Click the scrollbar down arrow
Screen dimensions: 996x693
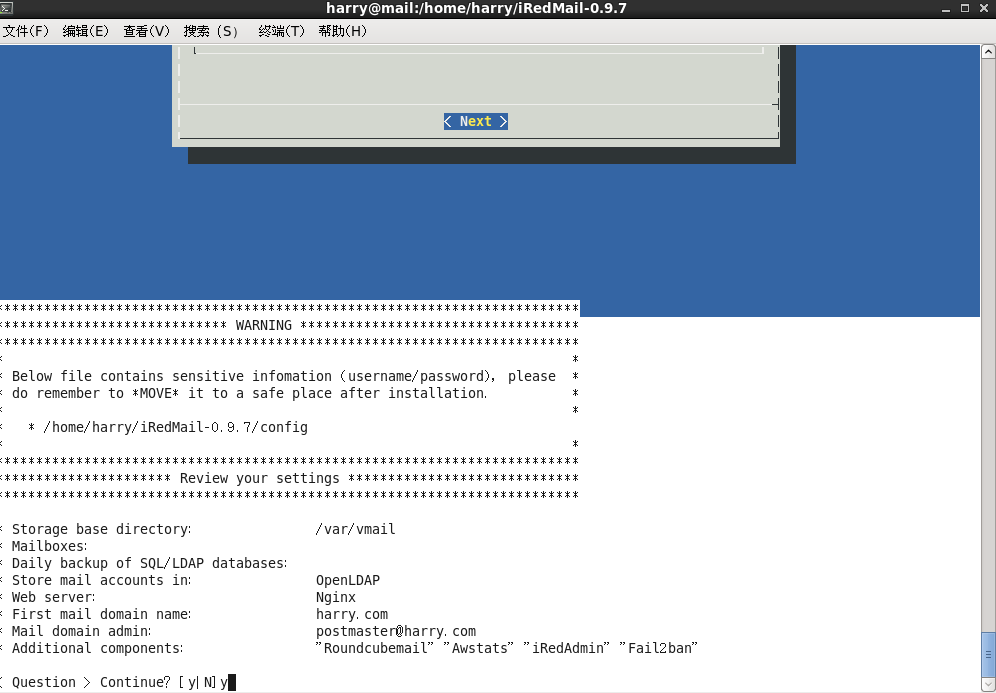pyautogui.click(x=988, y=684)
